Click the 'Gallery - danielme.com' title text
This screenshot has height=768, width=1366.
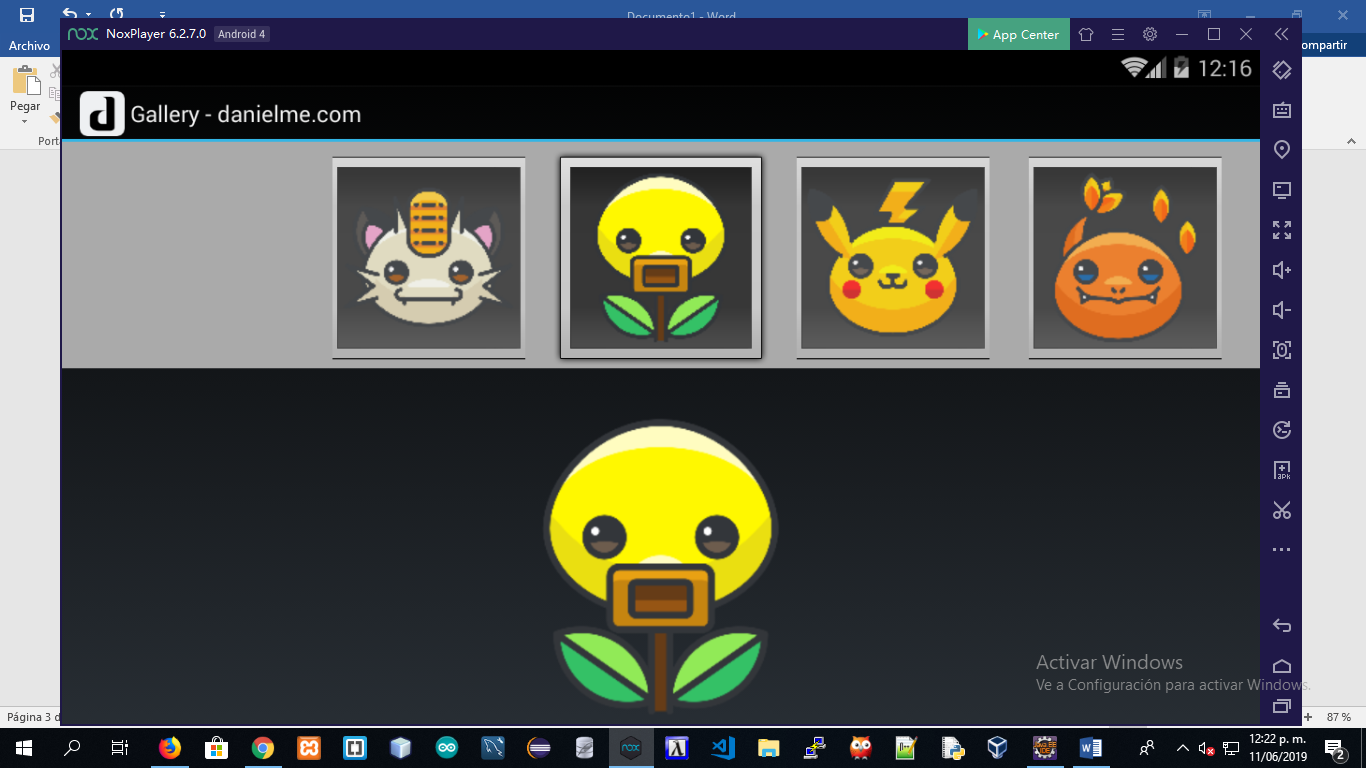point(246,114)
